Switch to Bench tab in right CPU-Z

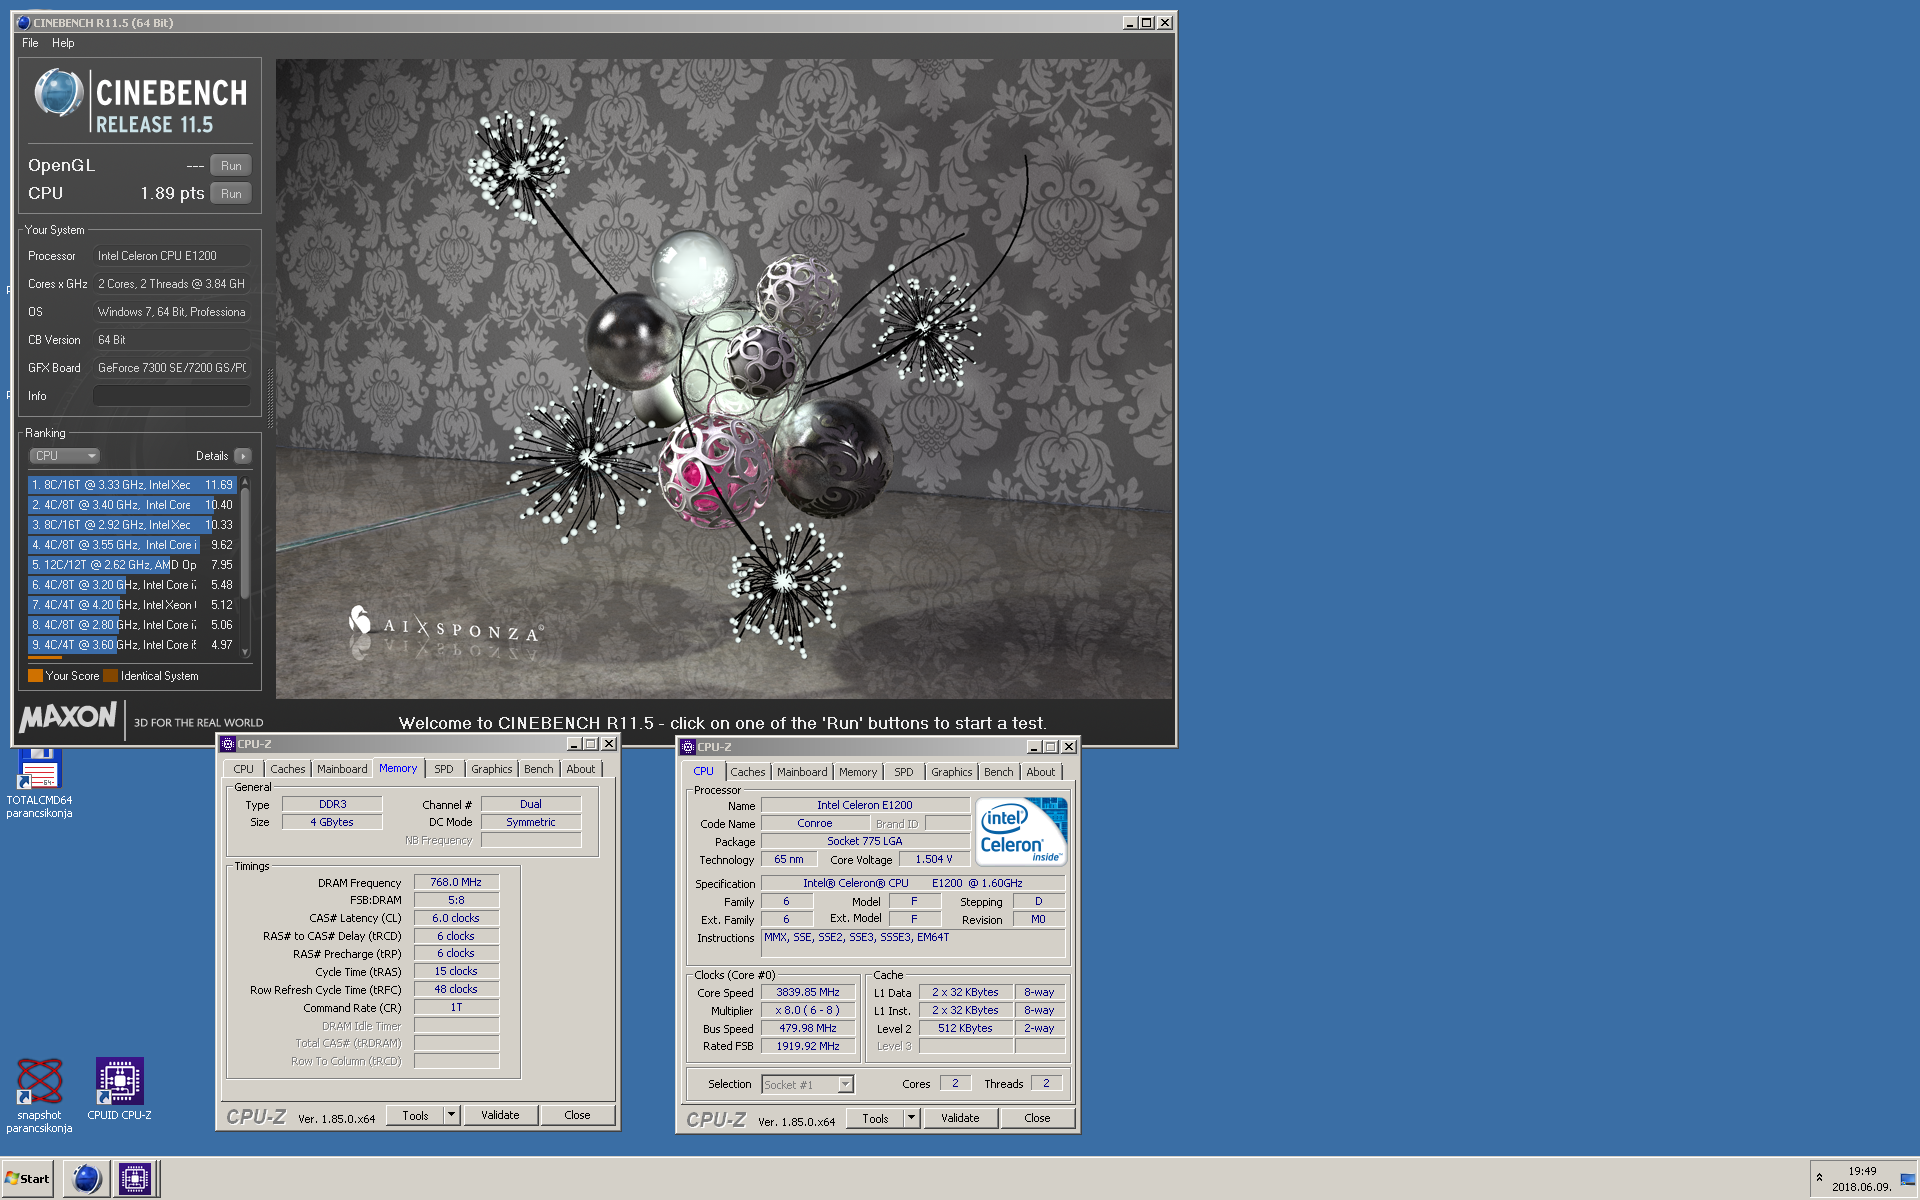tap(998, 772)
